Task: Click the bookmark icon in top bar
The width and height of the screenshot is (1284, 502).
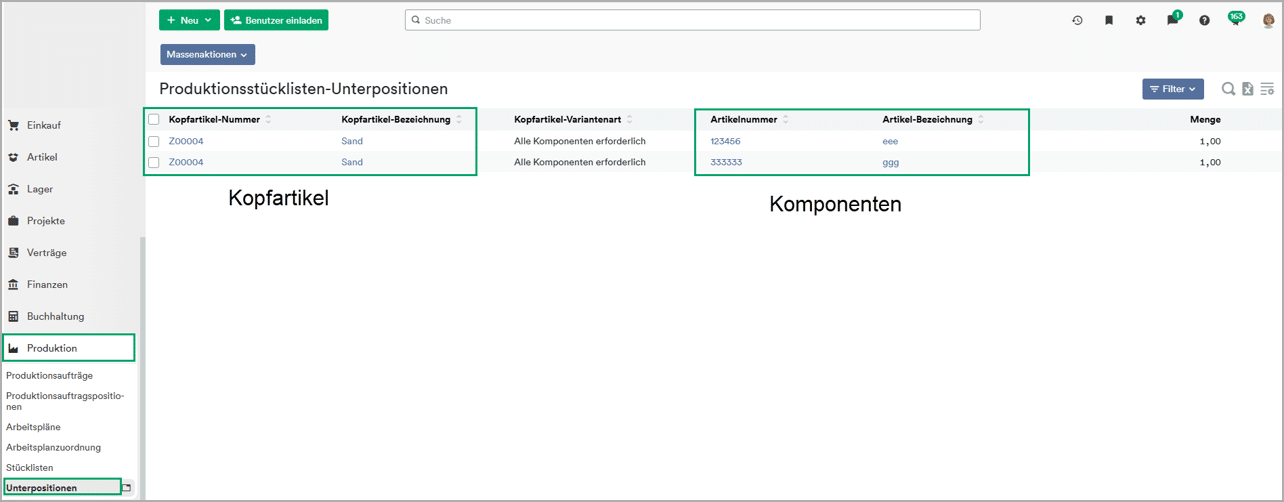Action: coord(1109,20)
